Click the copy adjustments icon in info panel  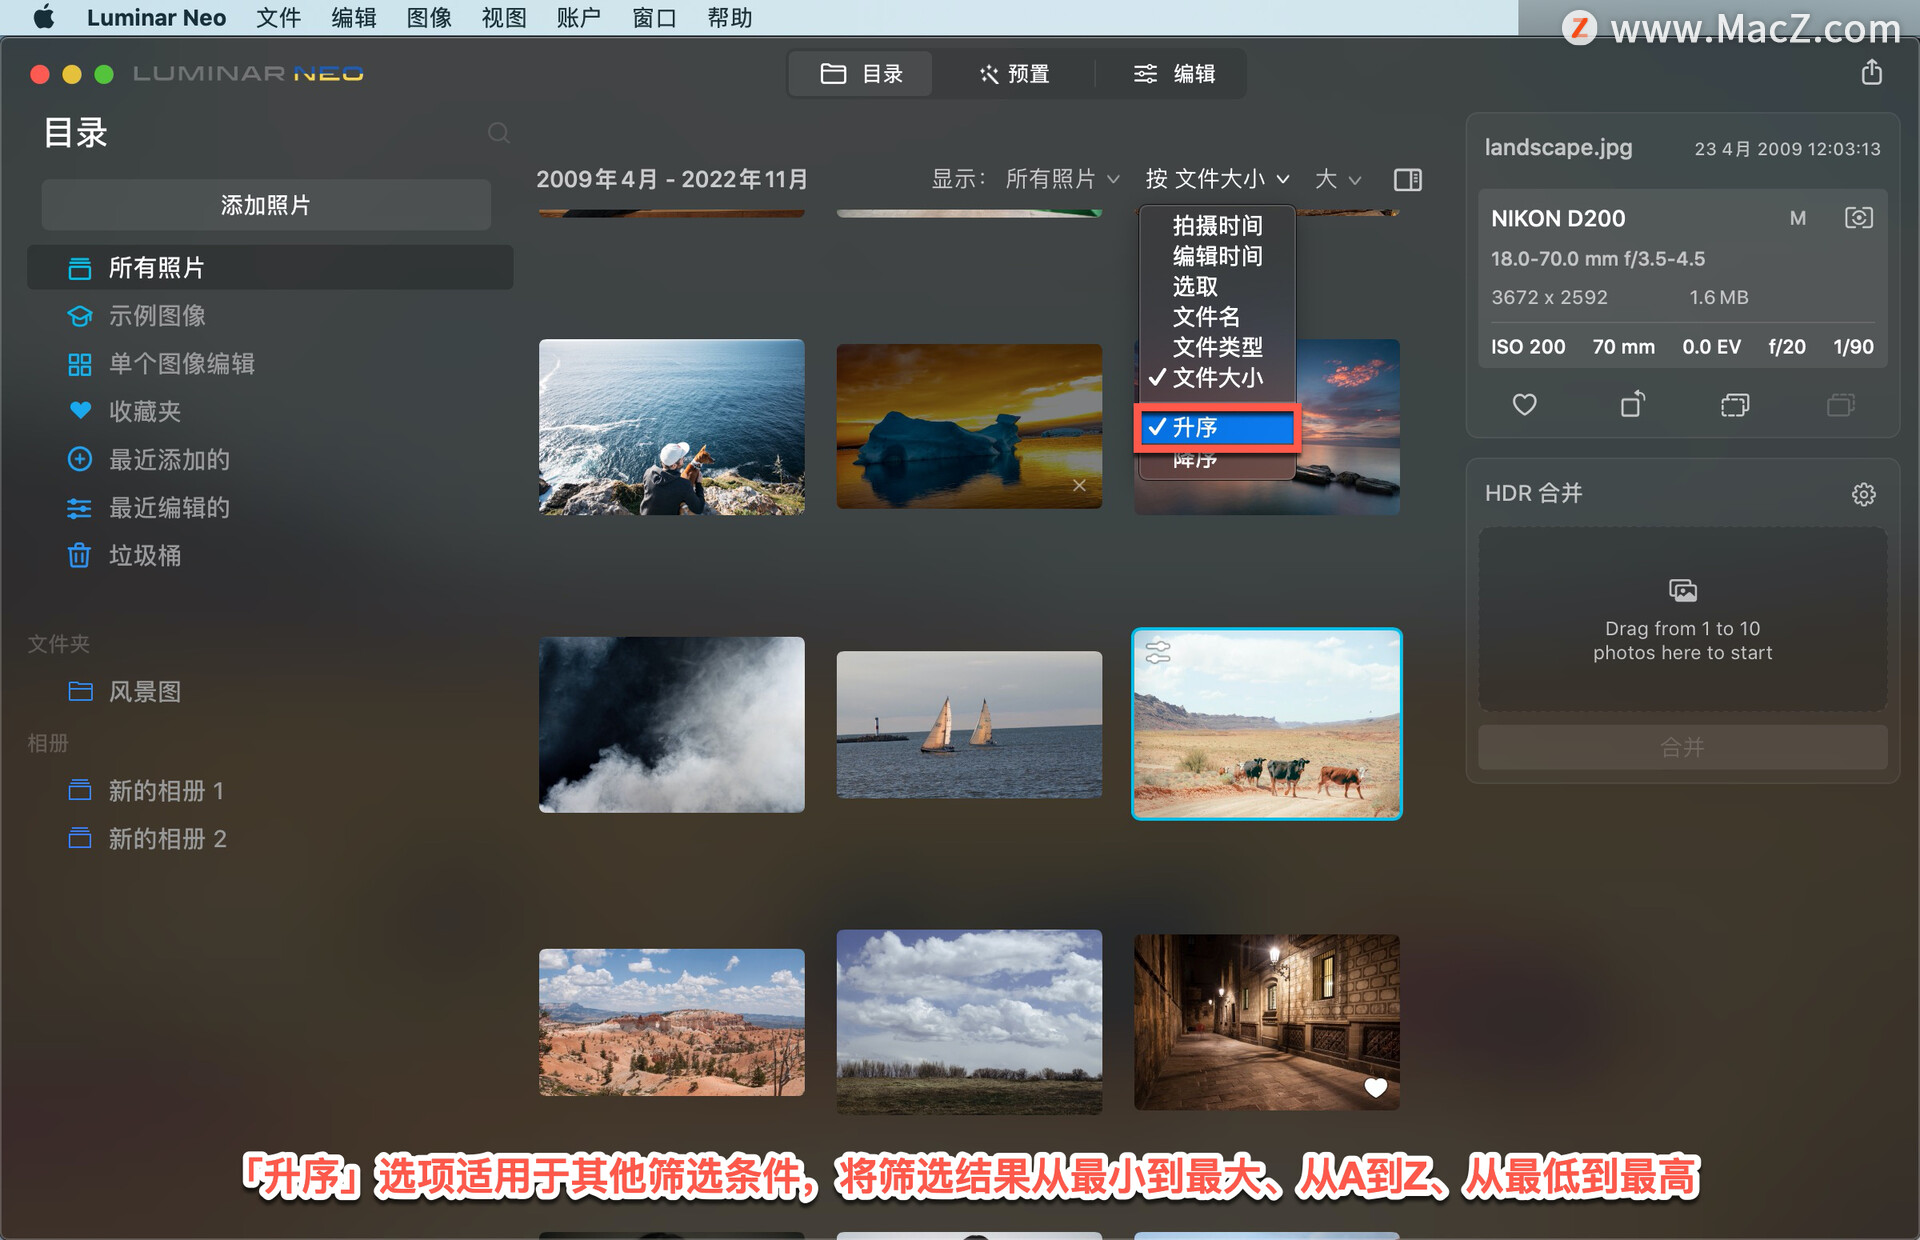(x=1735, y=405)
